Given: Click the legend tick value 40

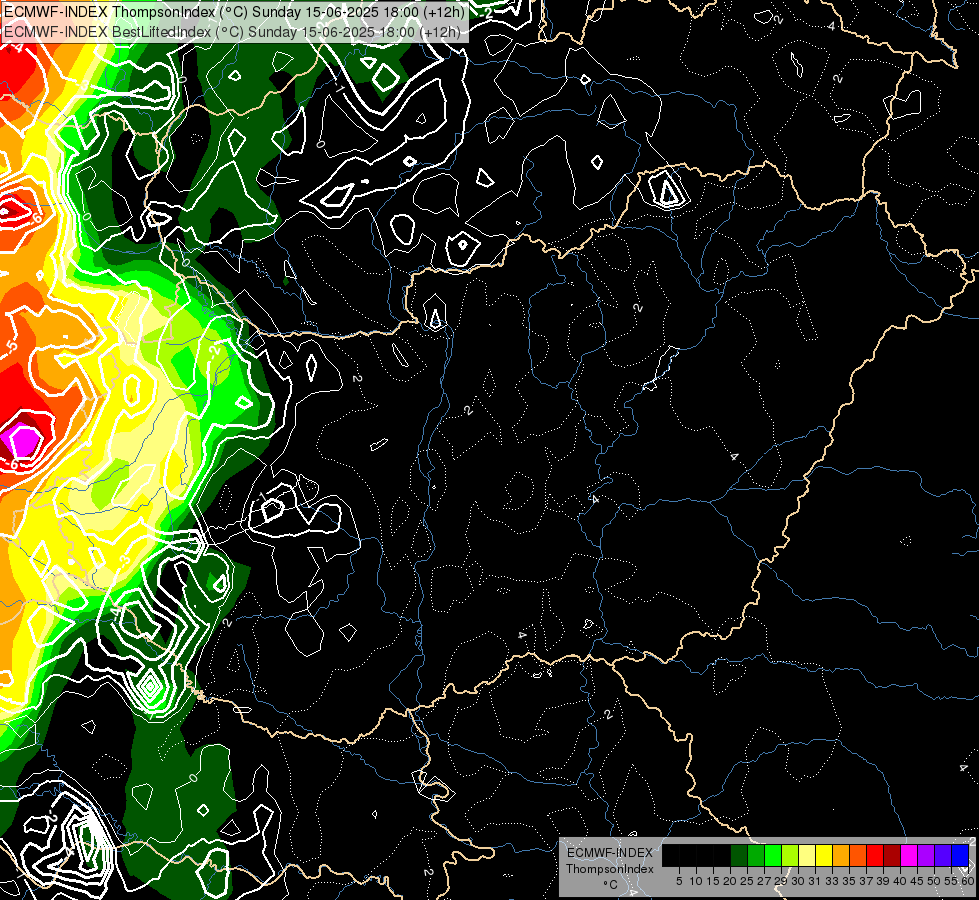Looking at the screenshot, I should point(900,881).
